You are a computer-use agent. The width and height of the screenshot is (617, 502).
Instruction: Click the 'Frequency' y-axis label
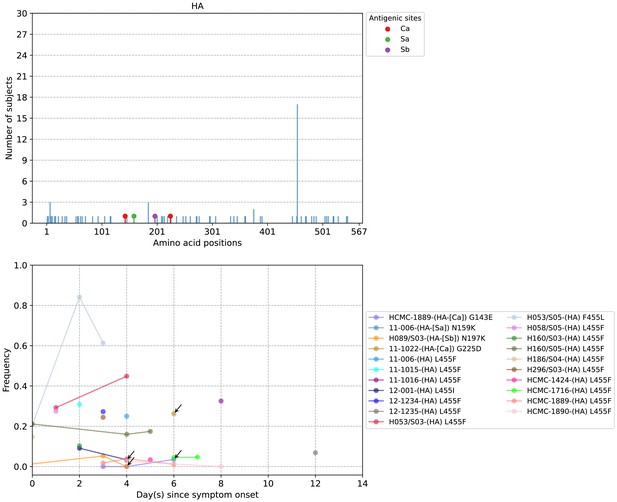click(x=6, y=370)
